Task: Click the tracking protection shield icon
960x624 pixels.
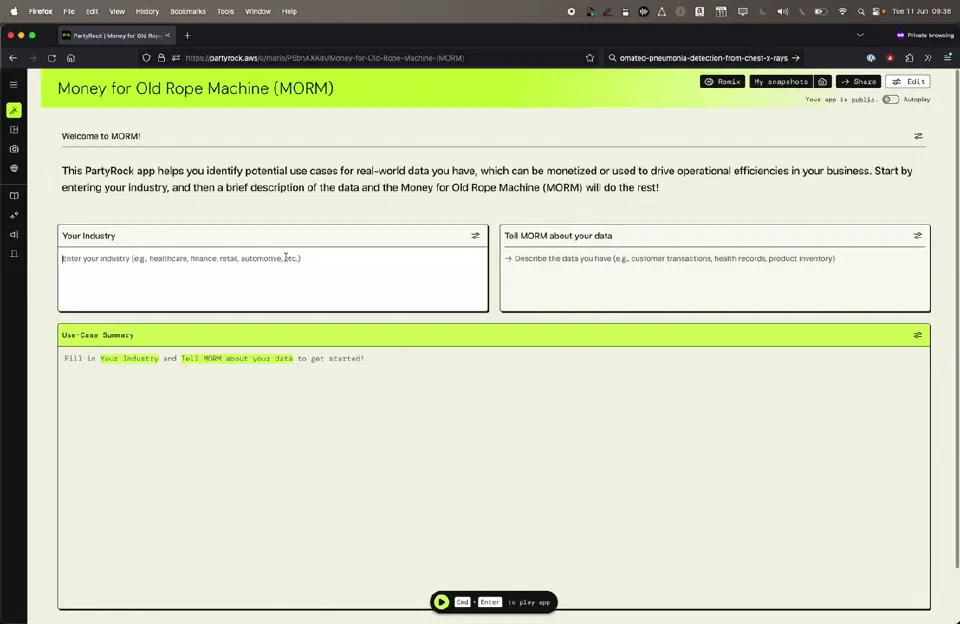Action: [146, 58]
